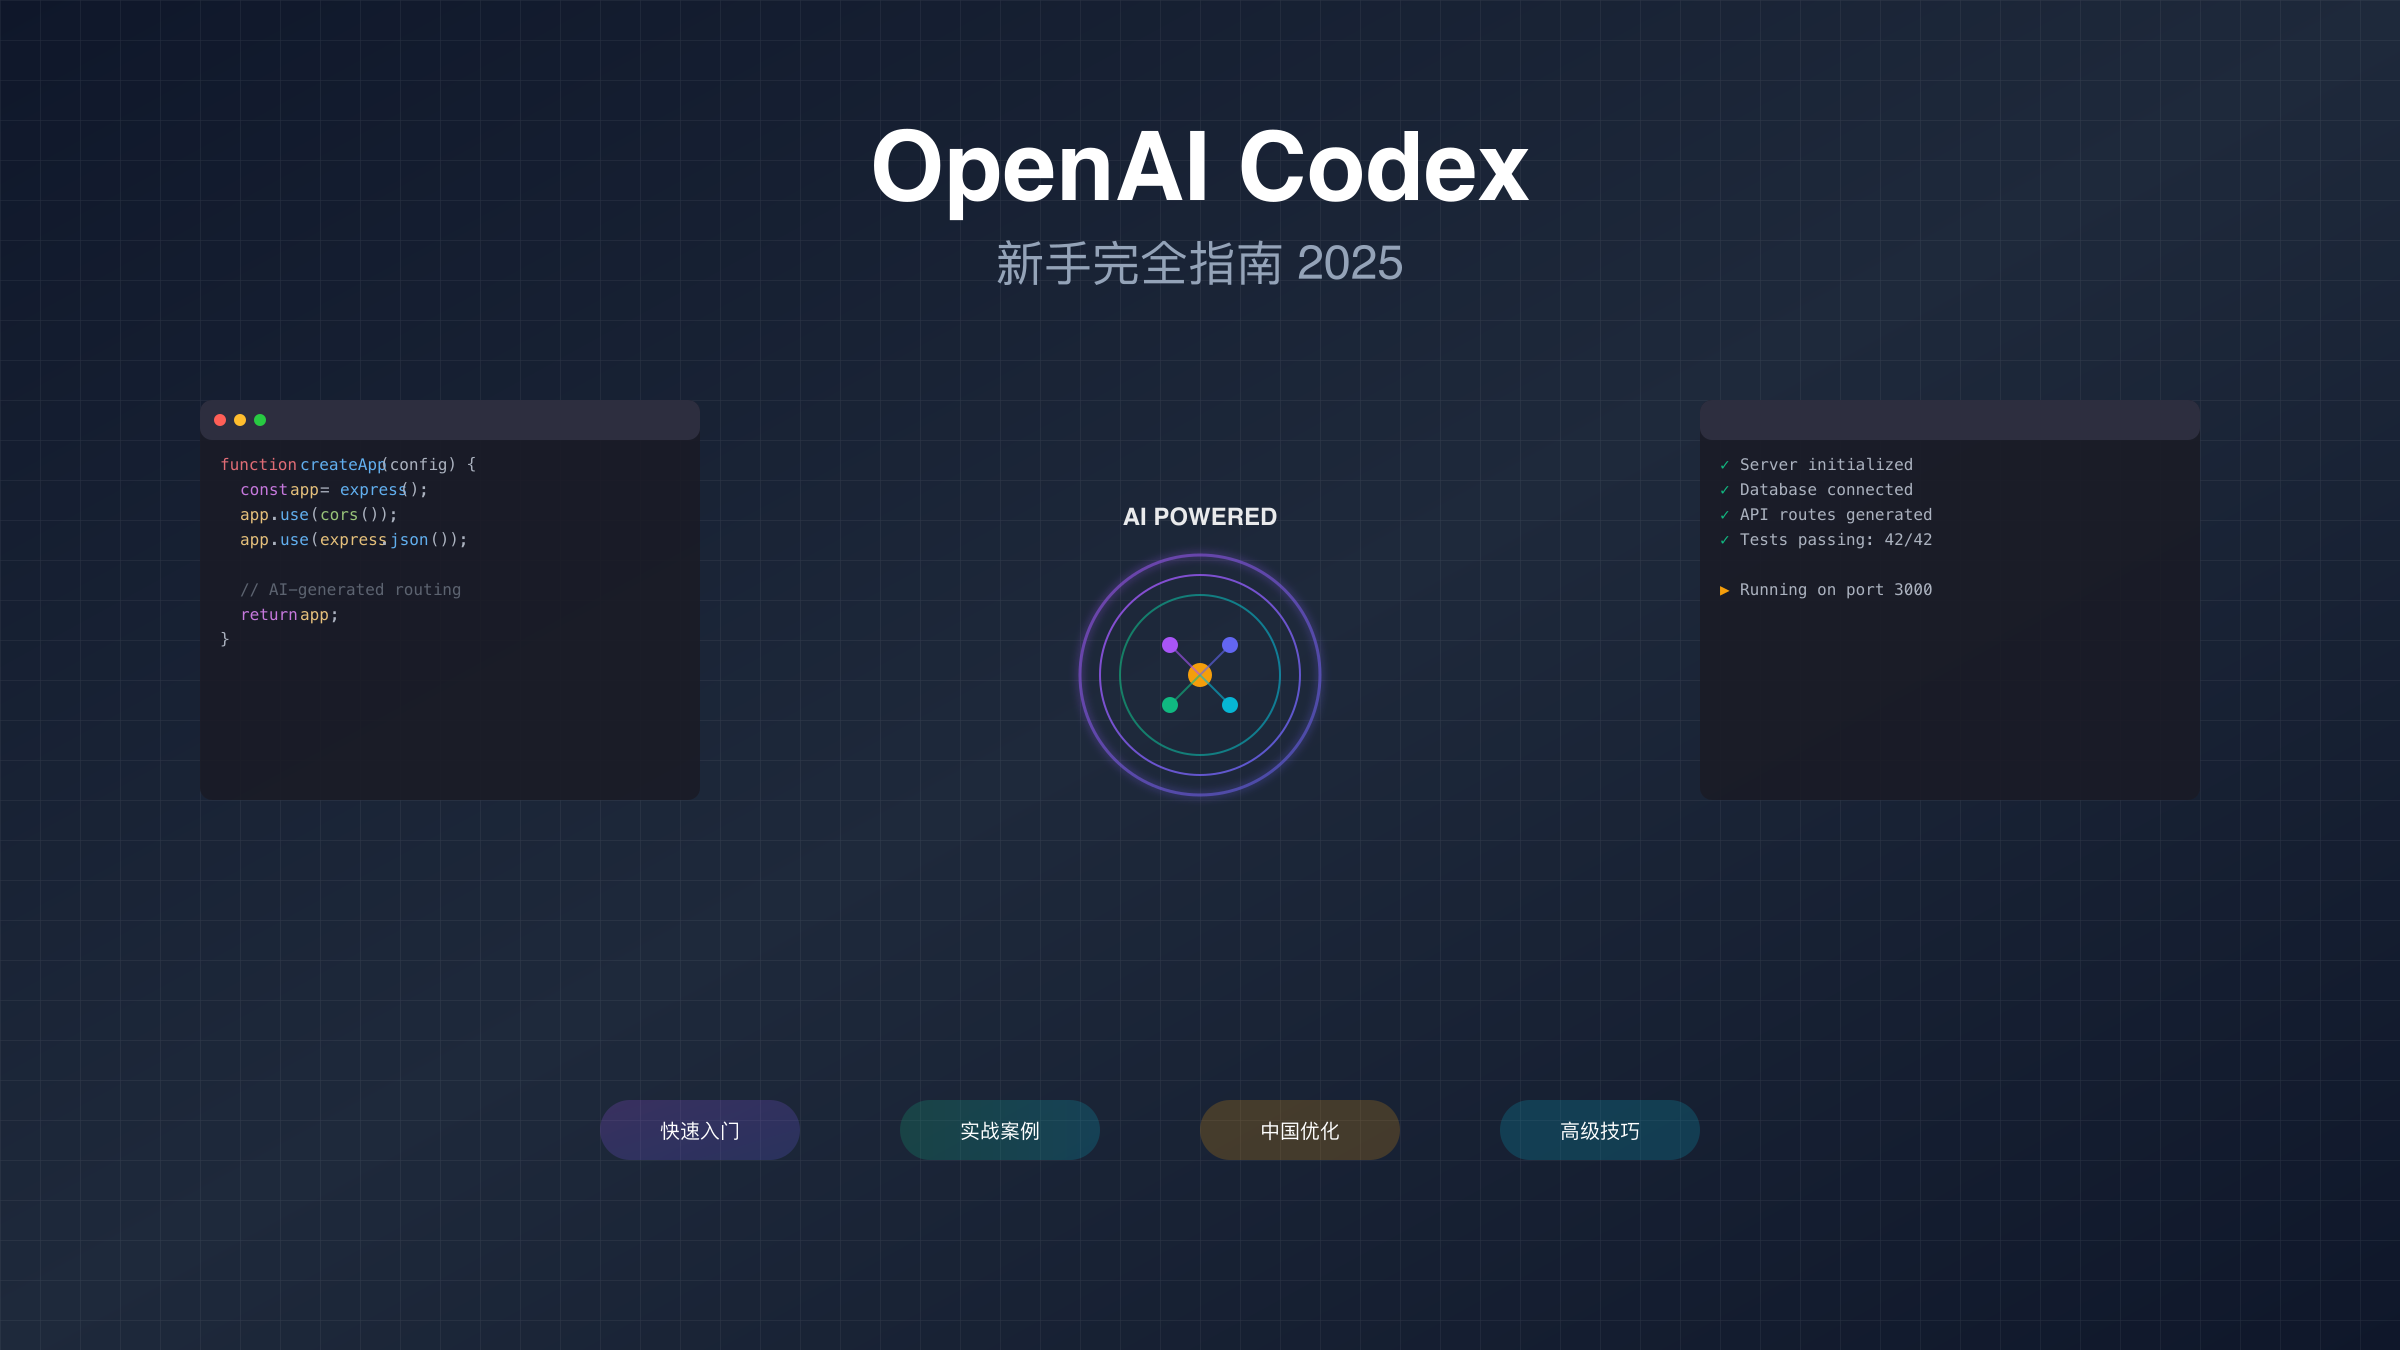Viewport: 2400px width, 1350px height.
Task: Click the terminal panel's title bar
Action: (x=1950, y=420)
